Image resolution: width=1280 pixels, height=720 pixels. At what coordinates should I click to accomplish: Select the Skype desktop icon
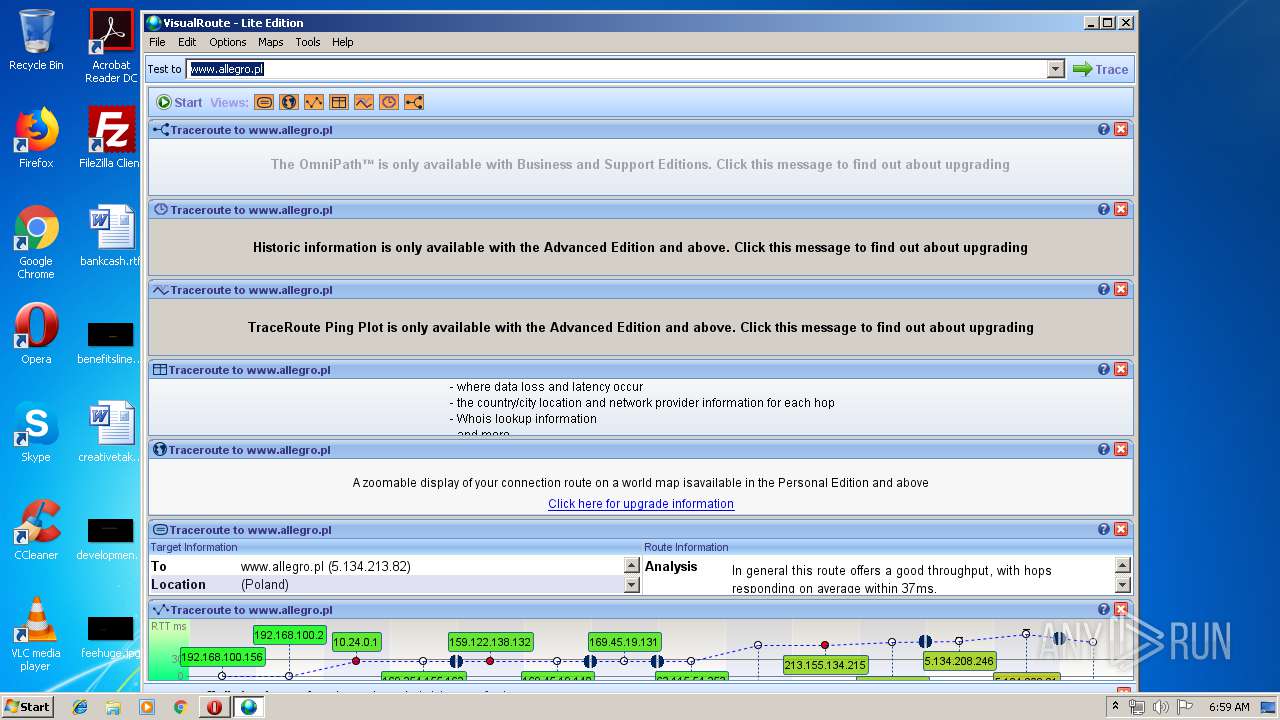(x=36, y=432)
